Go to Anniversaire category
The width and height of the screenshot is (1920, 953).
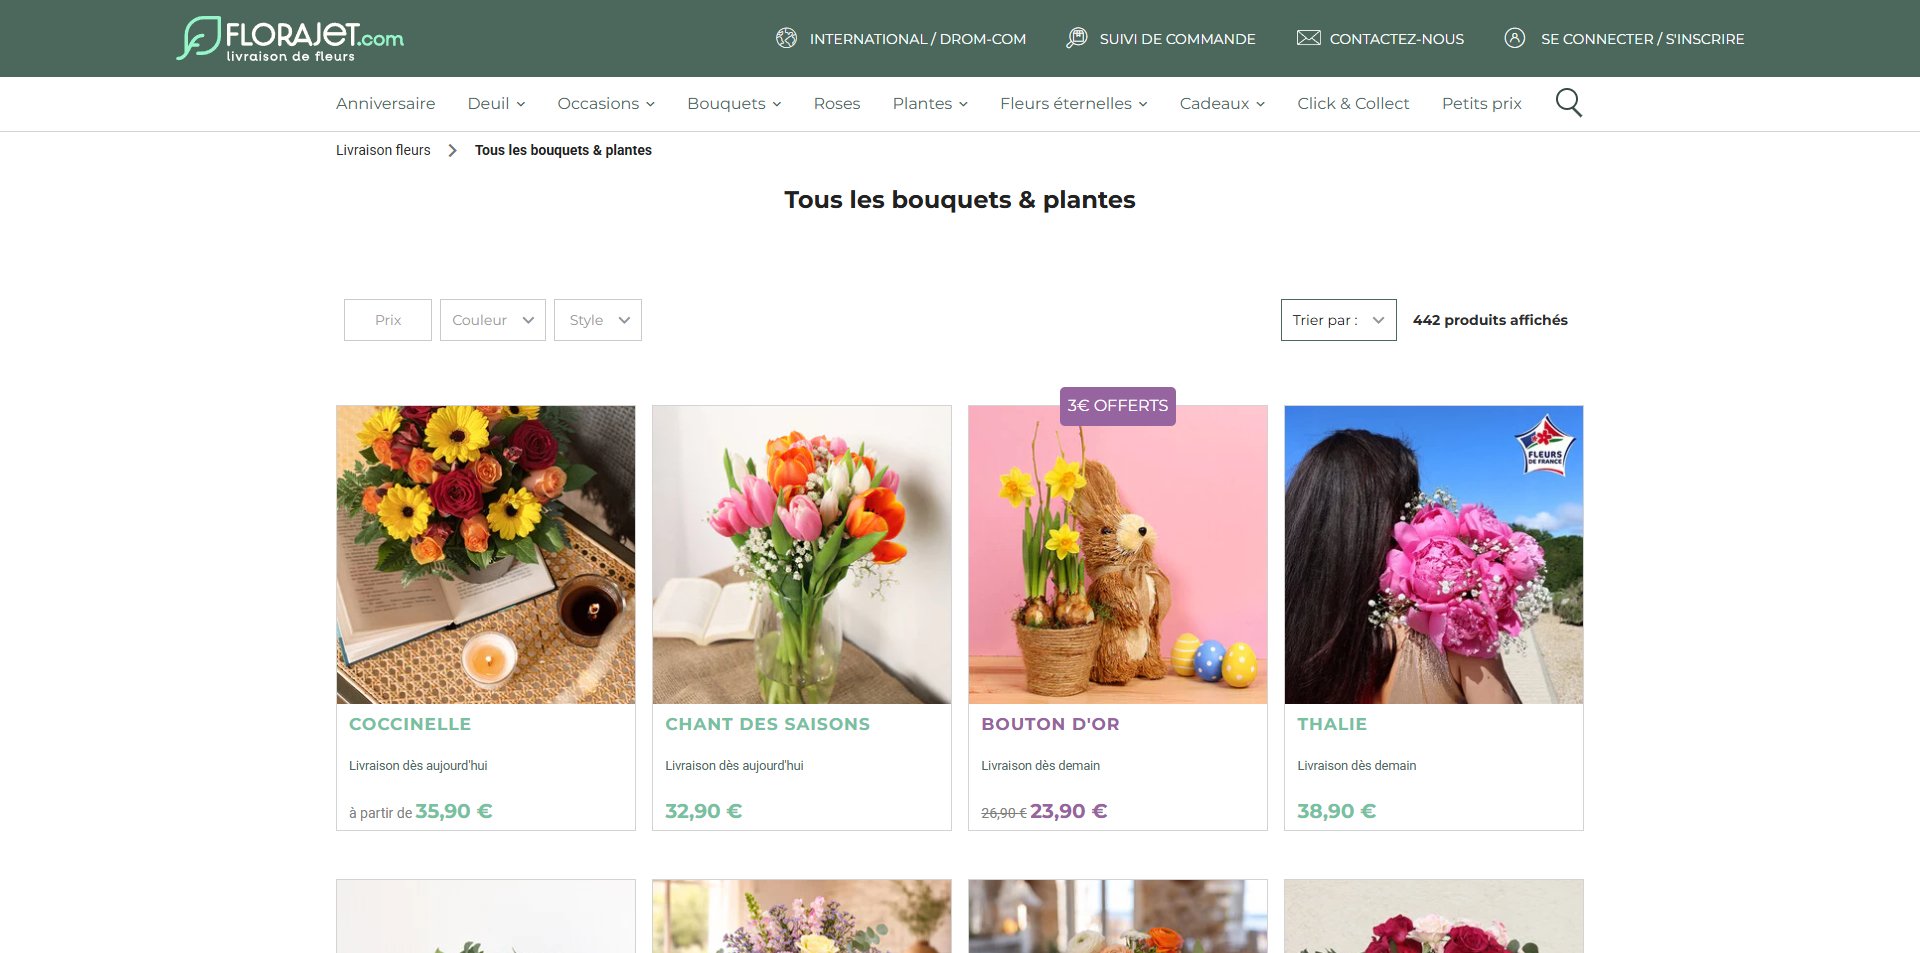(x=386, y=103)
